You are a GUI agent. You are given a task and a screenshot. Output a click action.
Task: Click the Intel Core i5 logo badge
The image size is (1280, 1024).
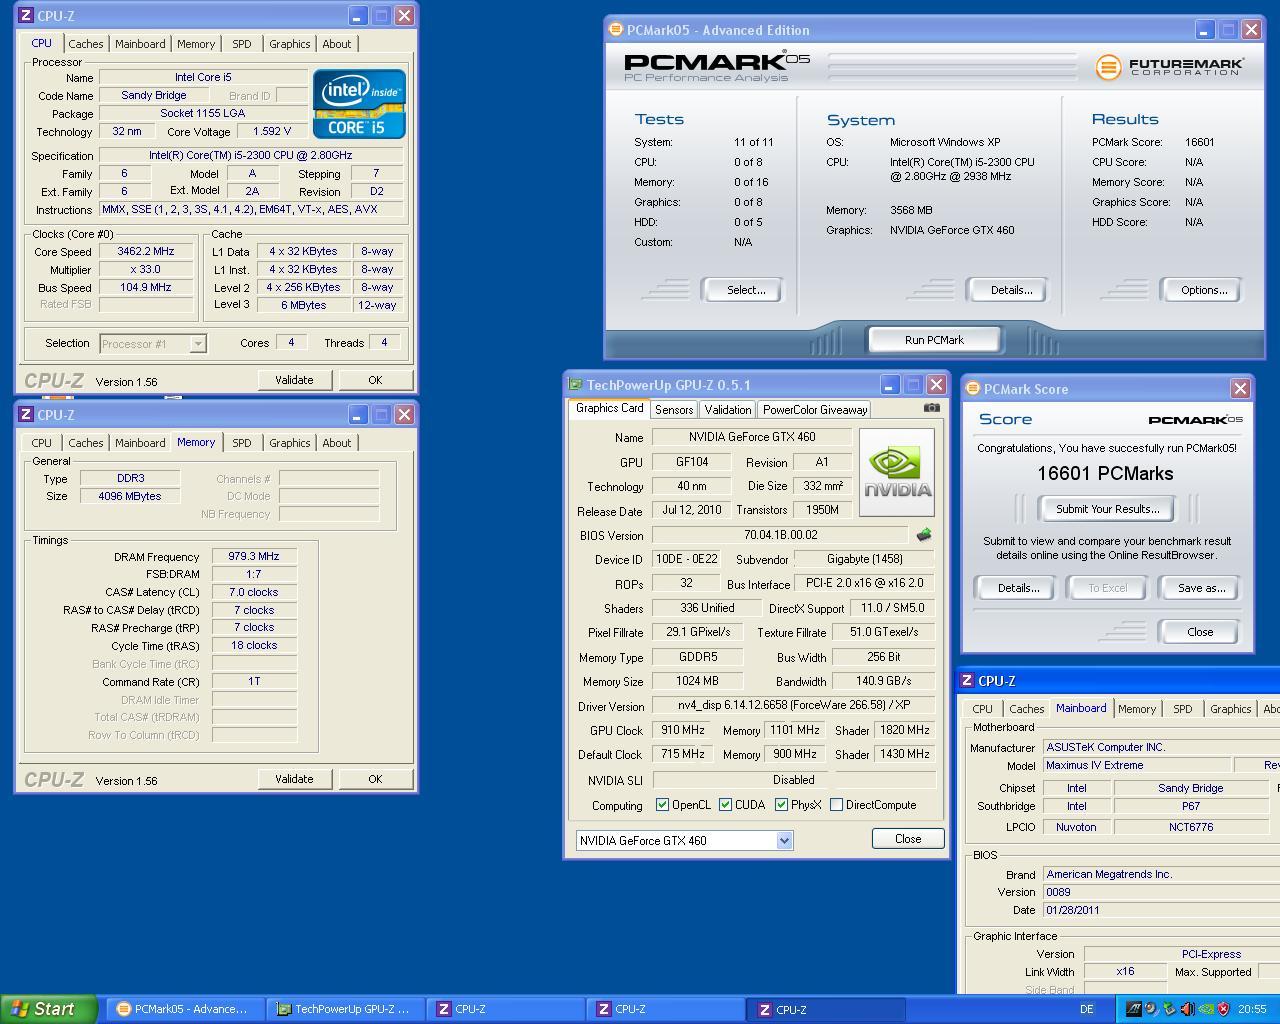click(359, 104)
